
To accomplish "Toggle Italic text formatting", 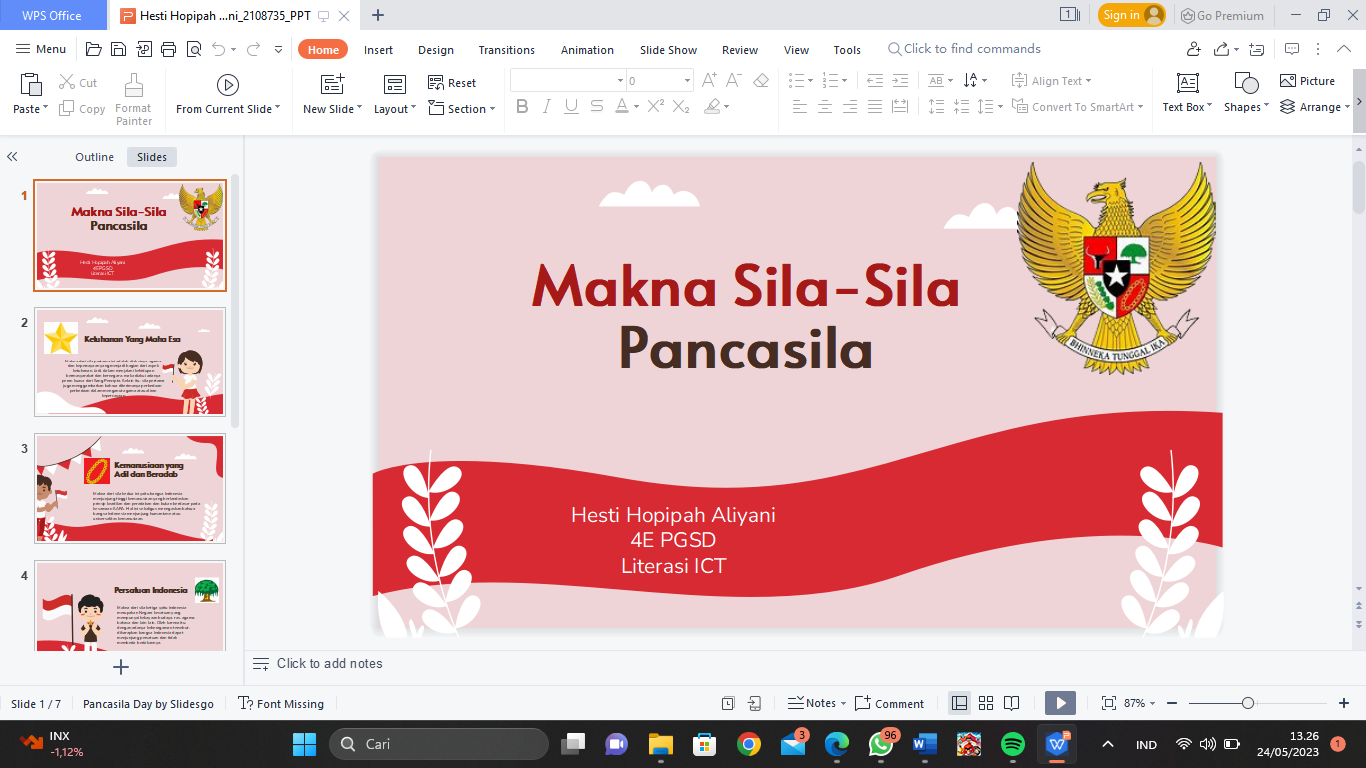I will click(546, 106).
